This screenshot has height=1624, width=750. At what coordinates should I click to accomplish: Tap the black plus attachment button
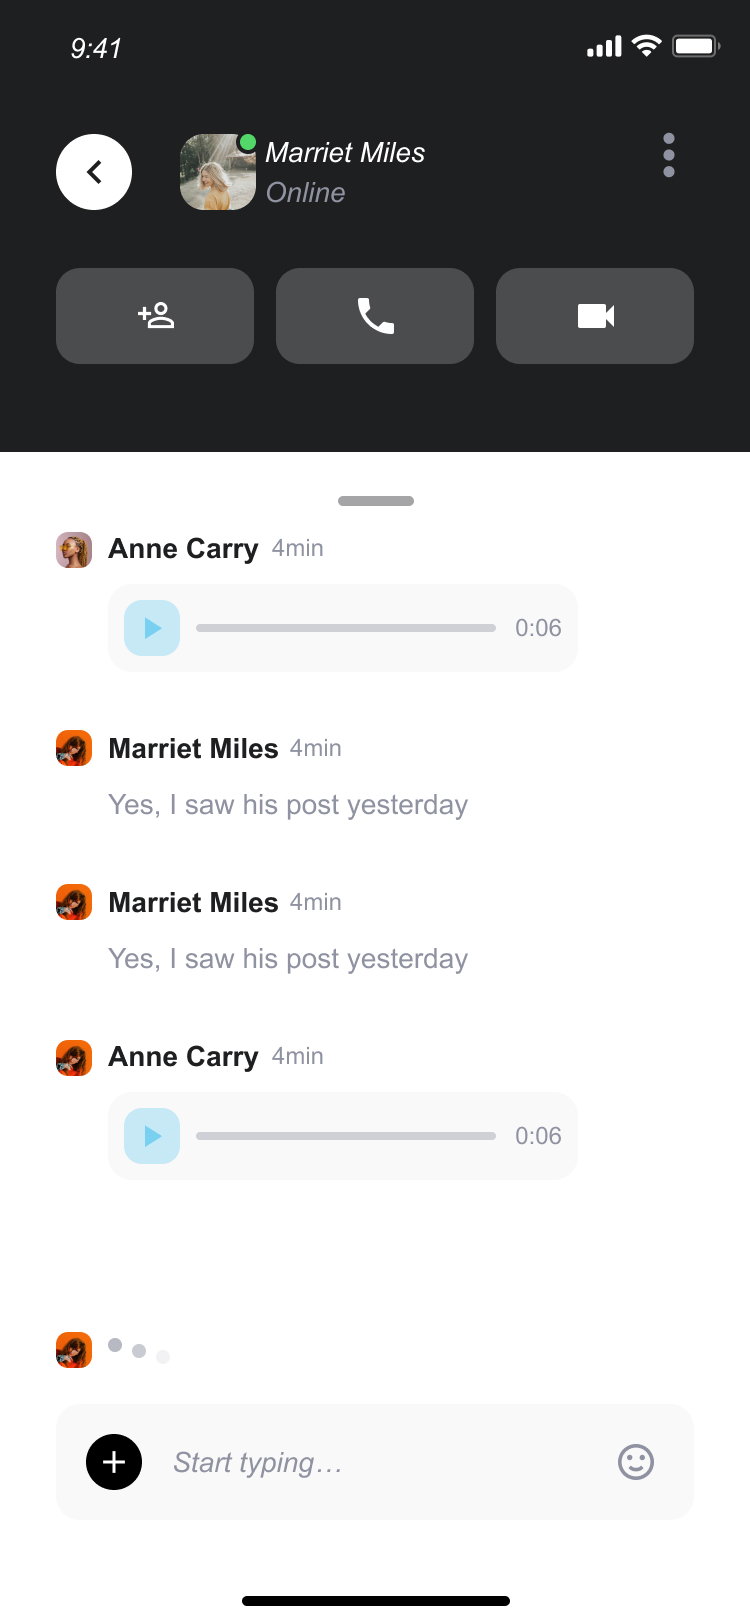pyautogui.click(x=114, y=1462)
